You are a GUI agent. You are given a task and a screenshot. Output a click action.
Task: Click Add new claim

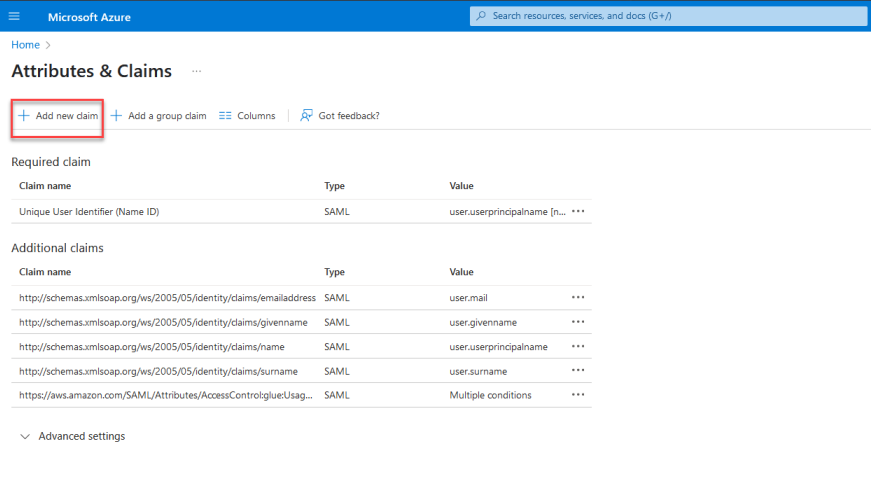pos(58,115)
